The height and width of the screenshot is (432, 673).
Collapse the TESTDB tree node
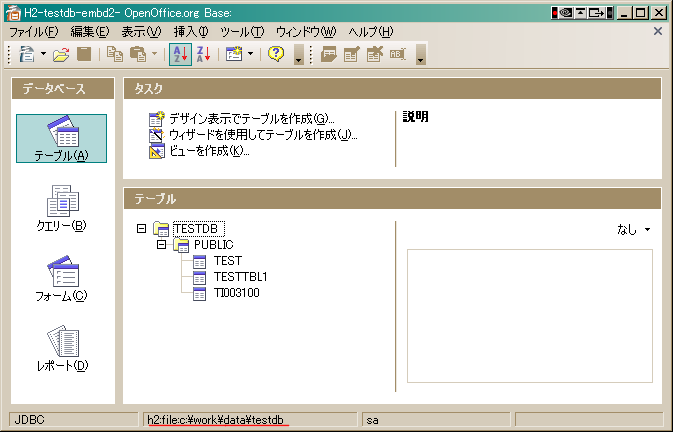141,228
